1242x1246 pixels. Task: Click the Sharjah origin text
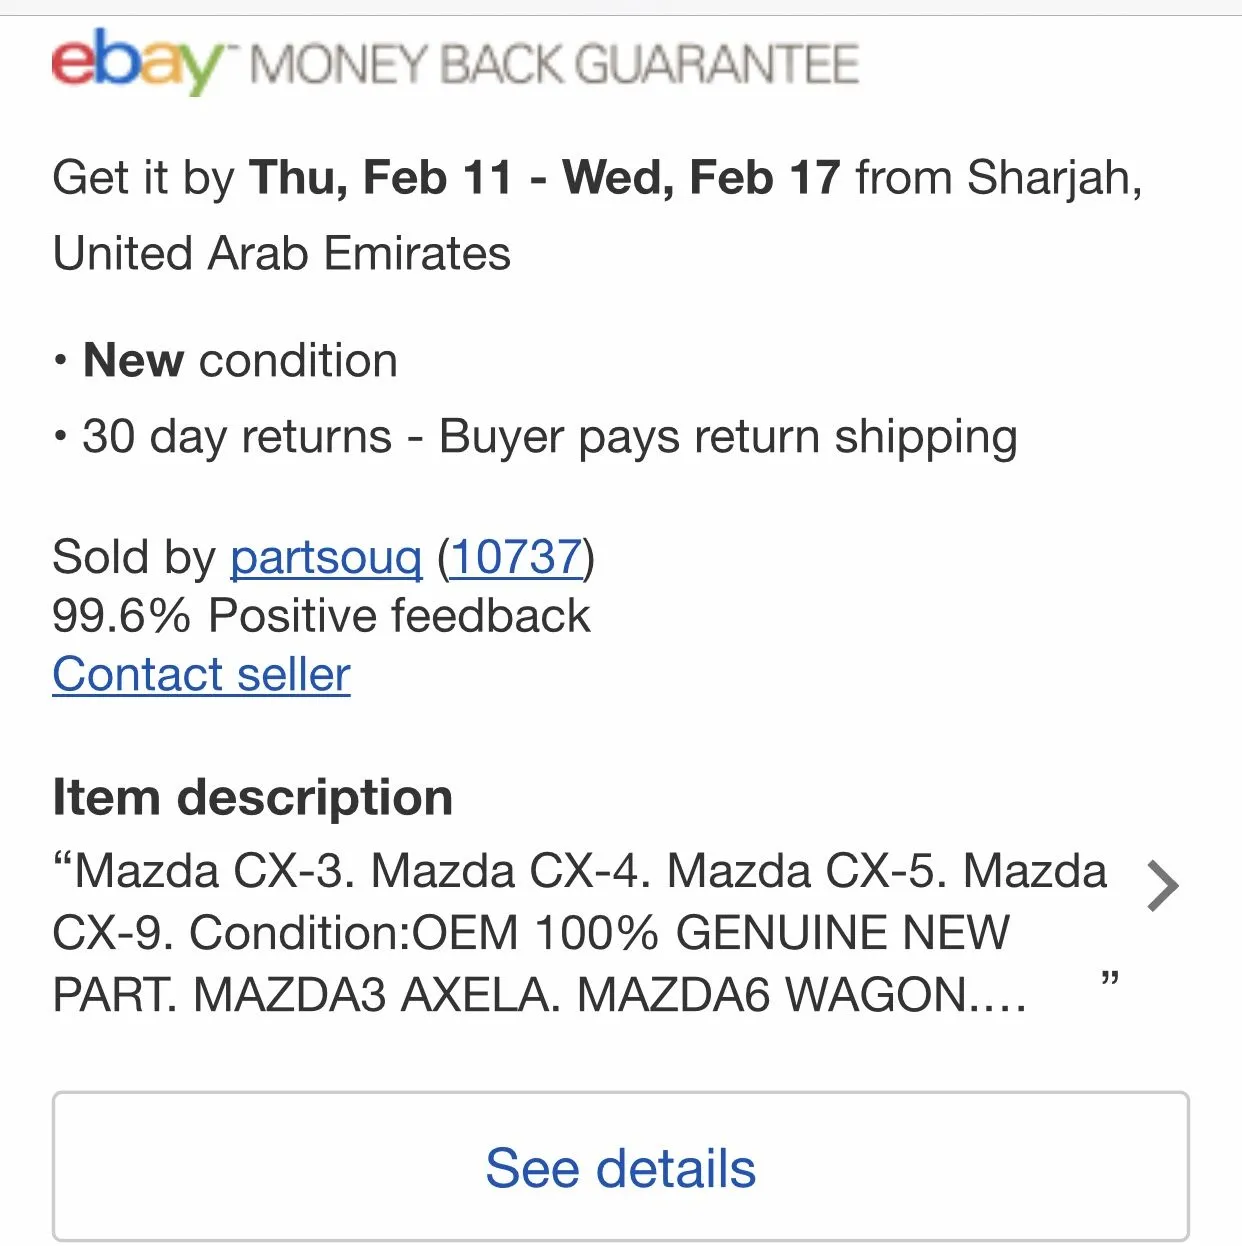click(x=1052, y=178)
